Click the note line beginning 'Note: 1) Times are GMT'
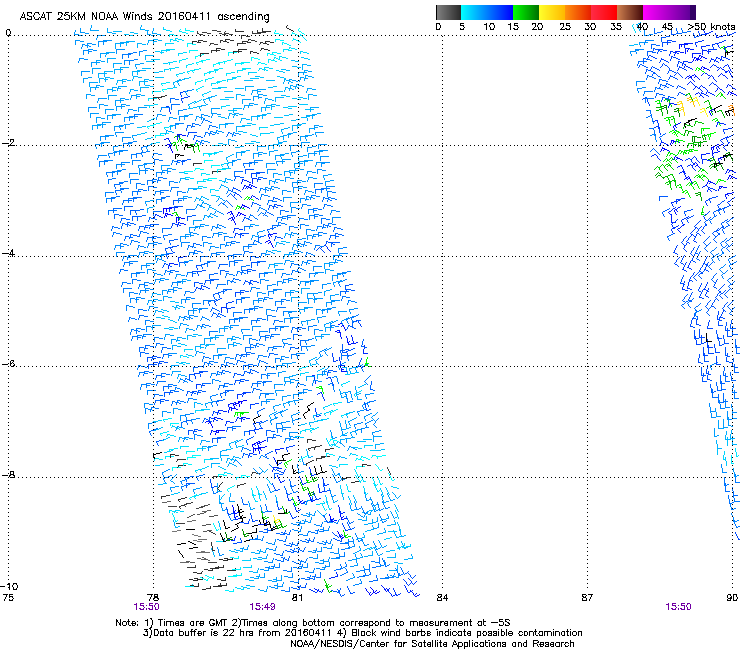Screen dimensions: 740x650 [313, 623]
